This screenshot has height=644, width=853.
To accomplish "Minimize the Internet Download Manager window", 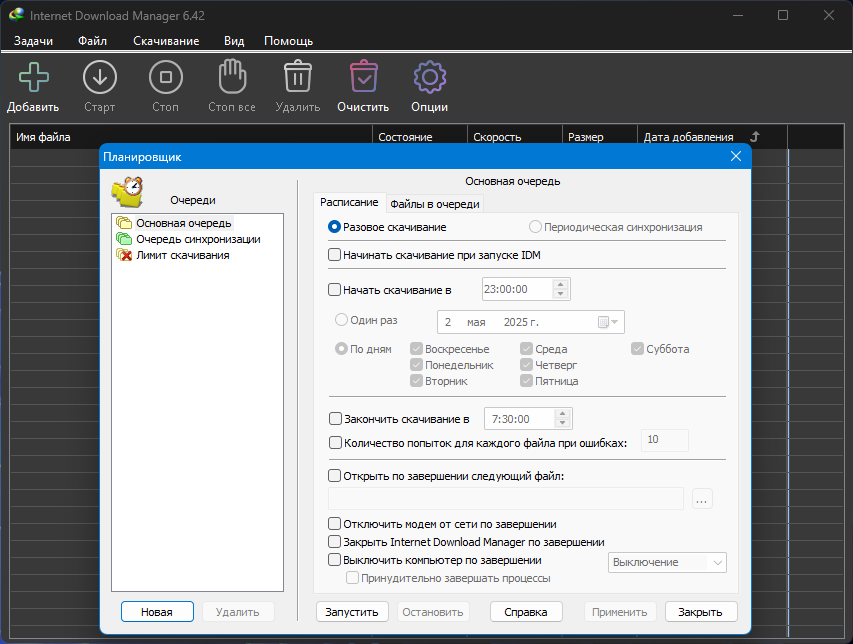I will click(738, 15).
